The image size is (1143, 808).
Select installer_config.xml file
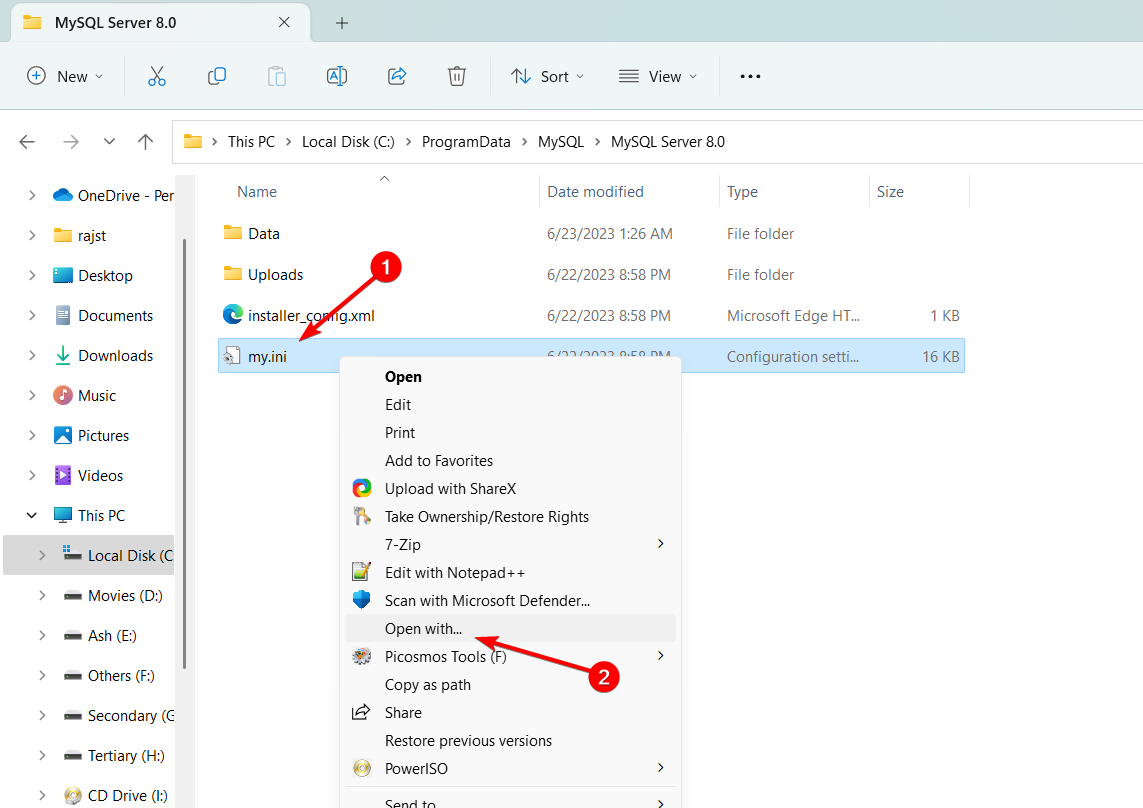(x=591, y=316)
